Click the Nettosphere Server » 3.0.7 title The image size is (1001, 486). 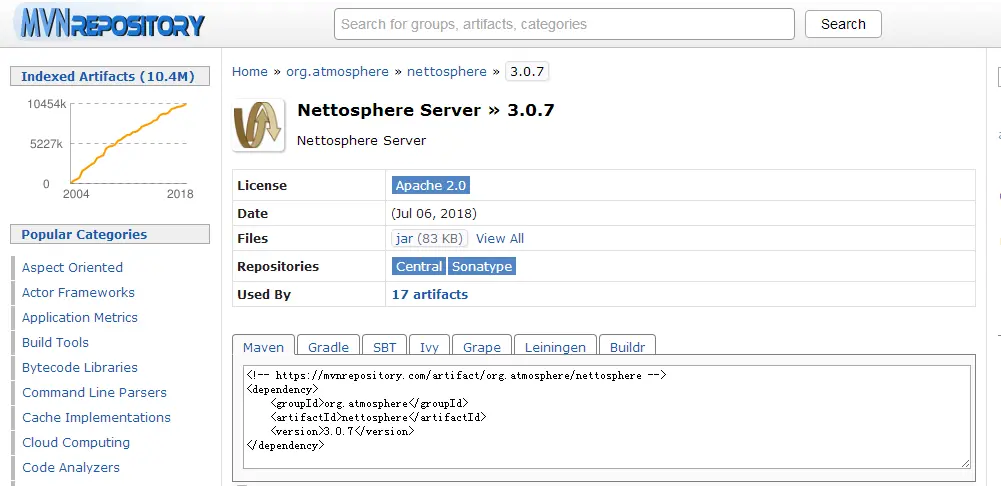[426, 110]
